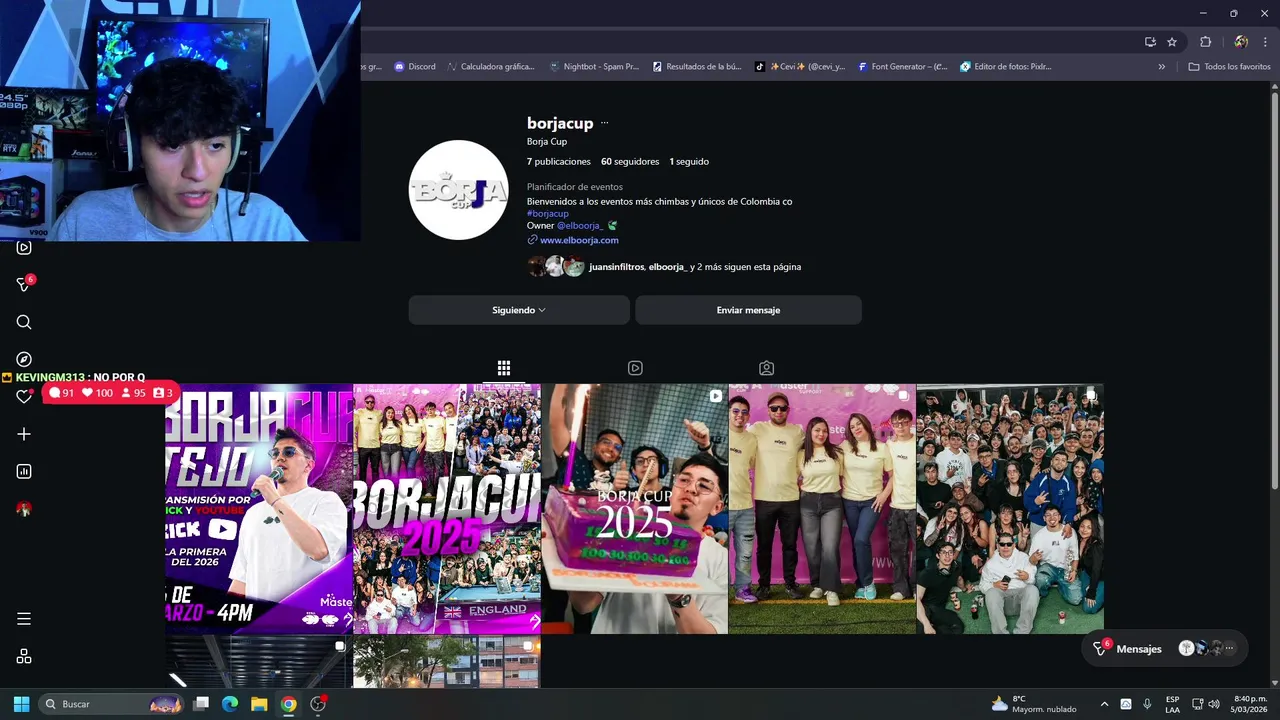Open the building with trees post thumbnail

pyautogui.click(x=447, y=661)
